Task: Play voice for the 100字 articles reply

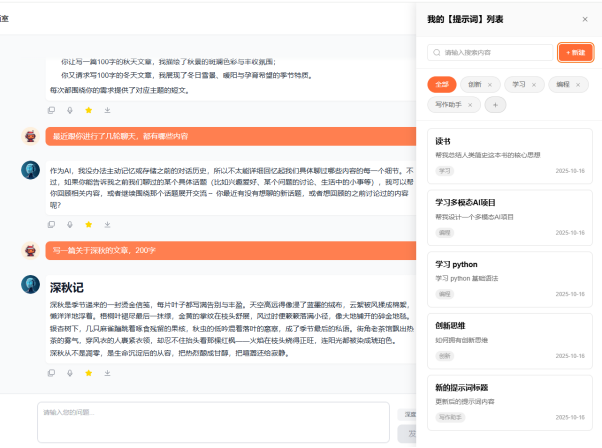Action: pyautogui.click(x=70, y=110)
